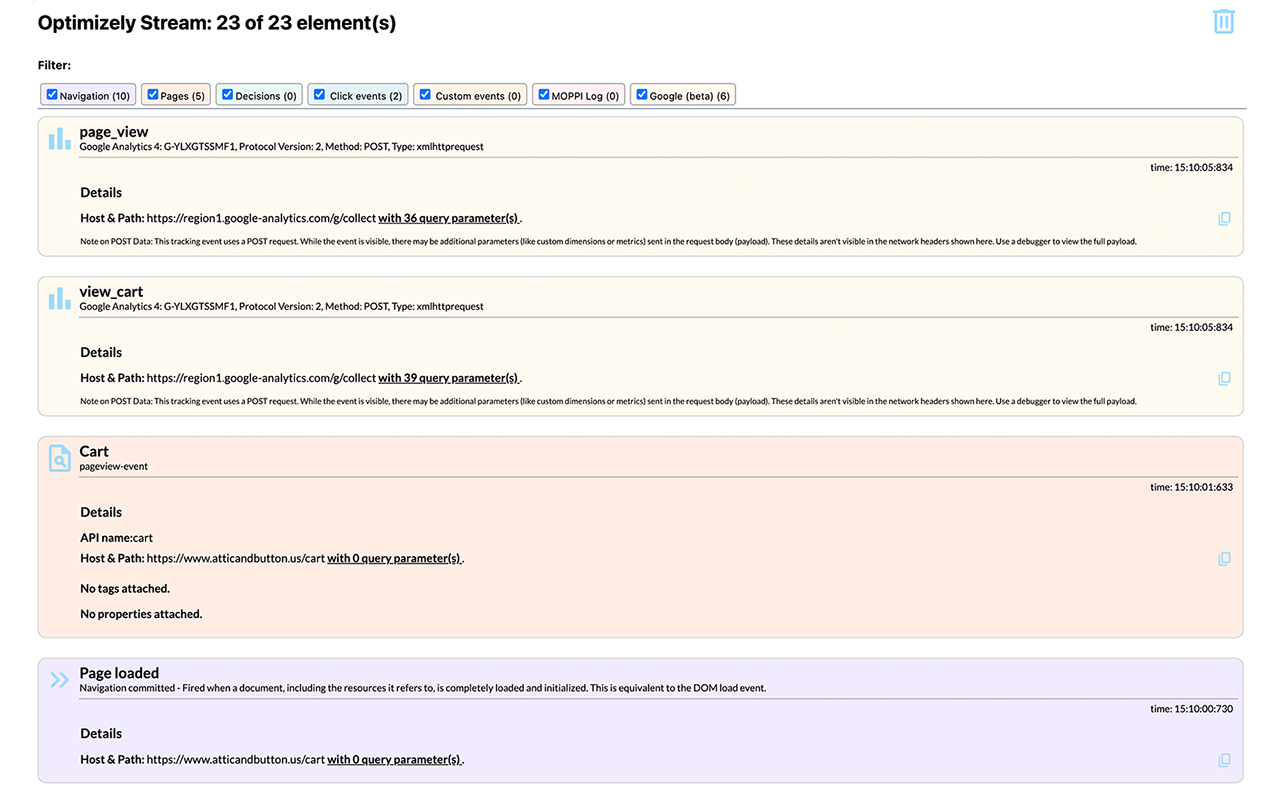Toggle the Decisions (0) filter checkbox
Viewport: 1280px width, 800px height.
227,95
